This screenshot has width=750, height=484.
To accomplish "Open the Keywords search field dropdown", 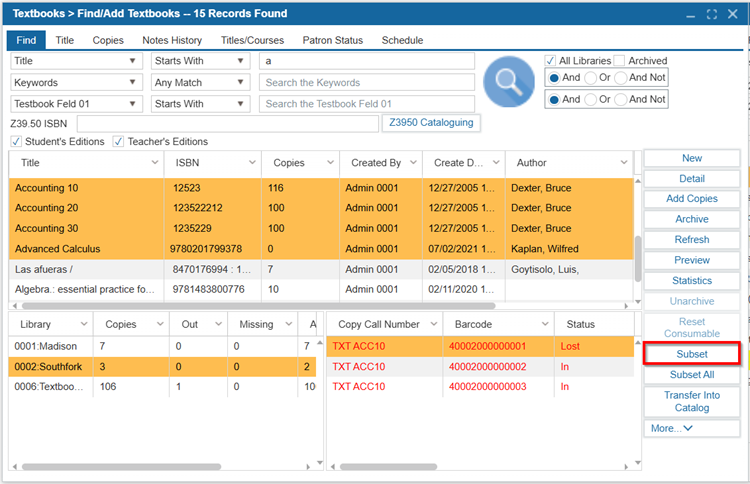I will pyautogui.click(x=132, y=82).
